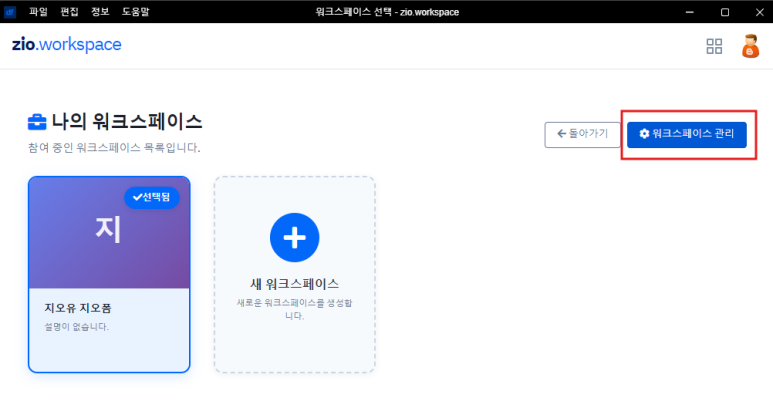Open the 도움말 menu
This screenshot has width=773, height=408.
click(137, 12)
